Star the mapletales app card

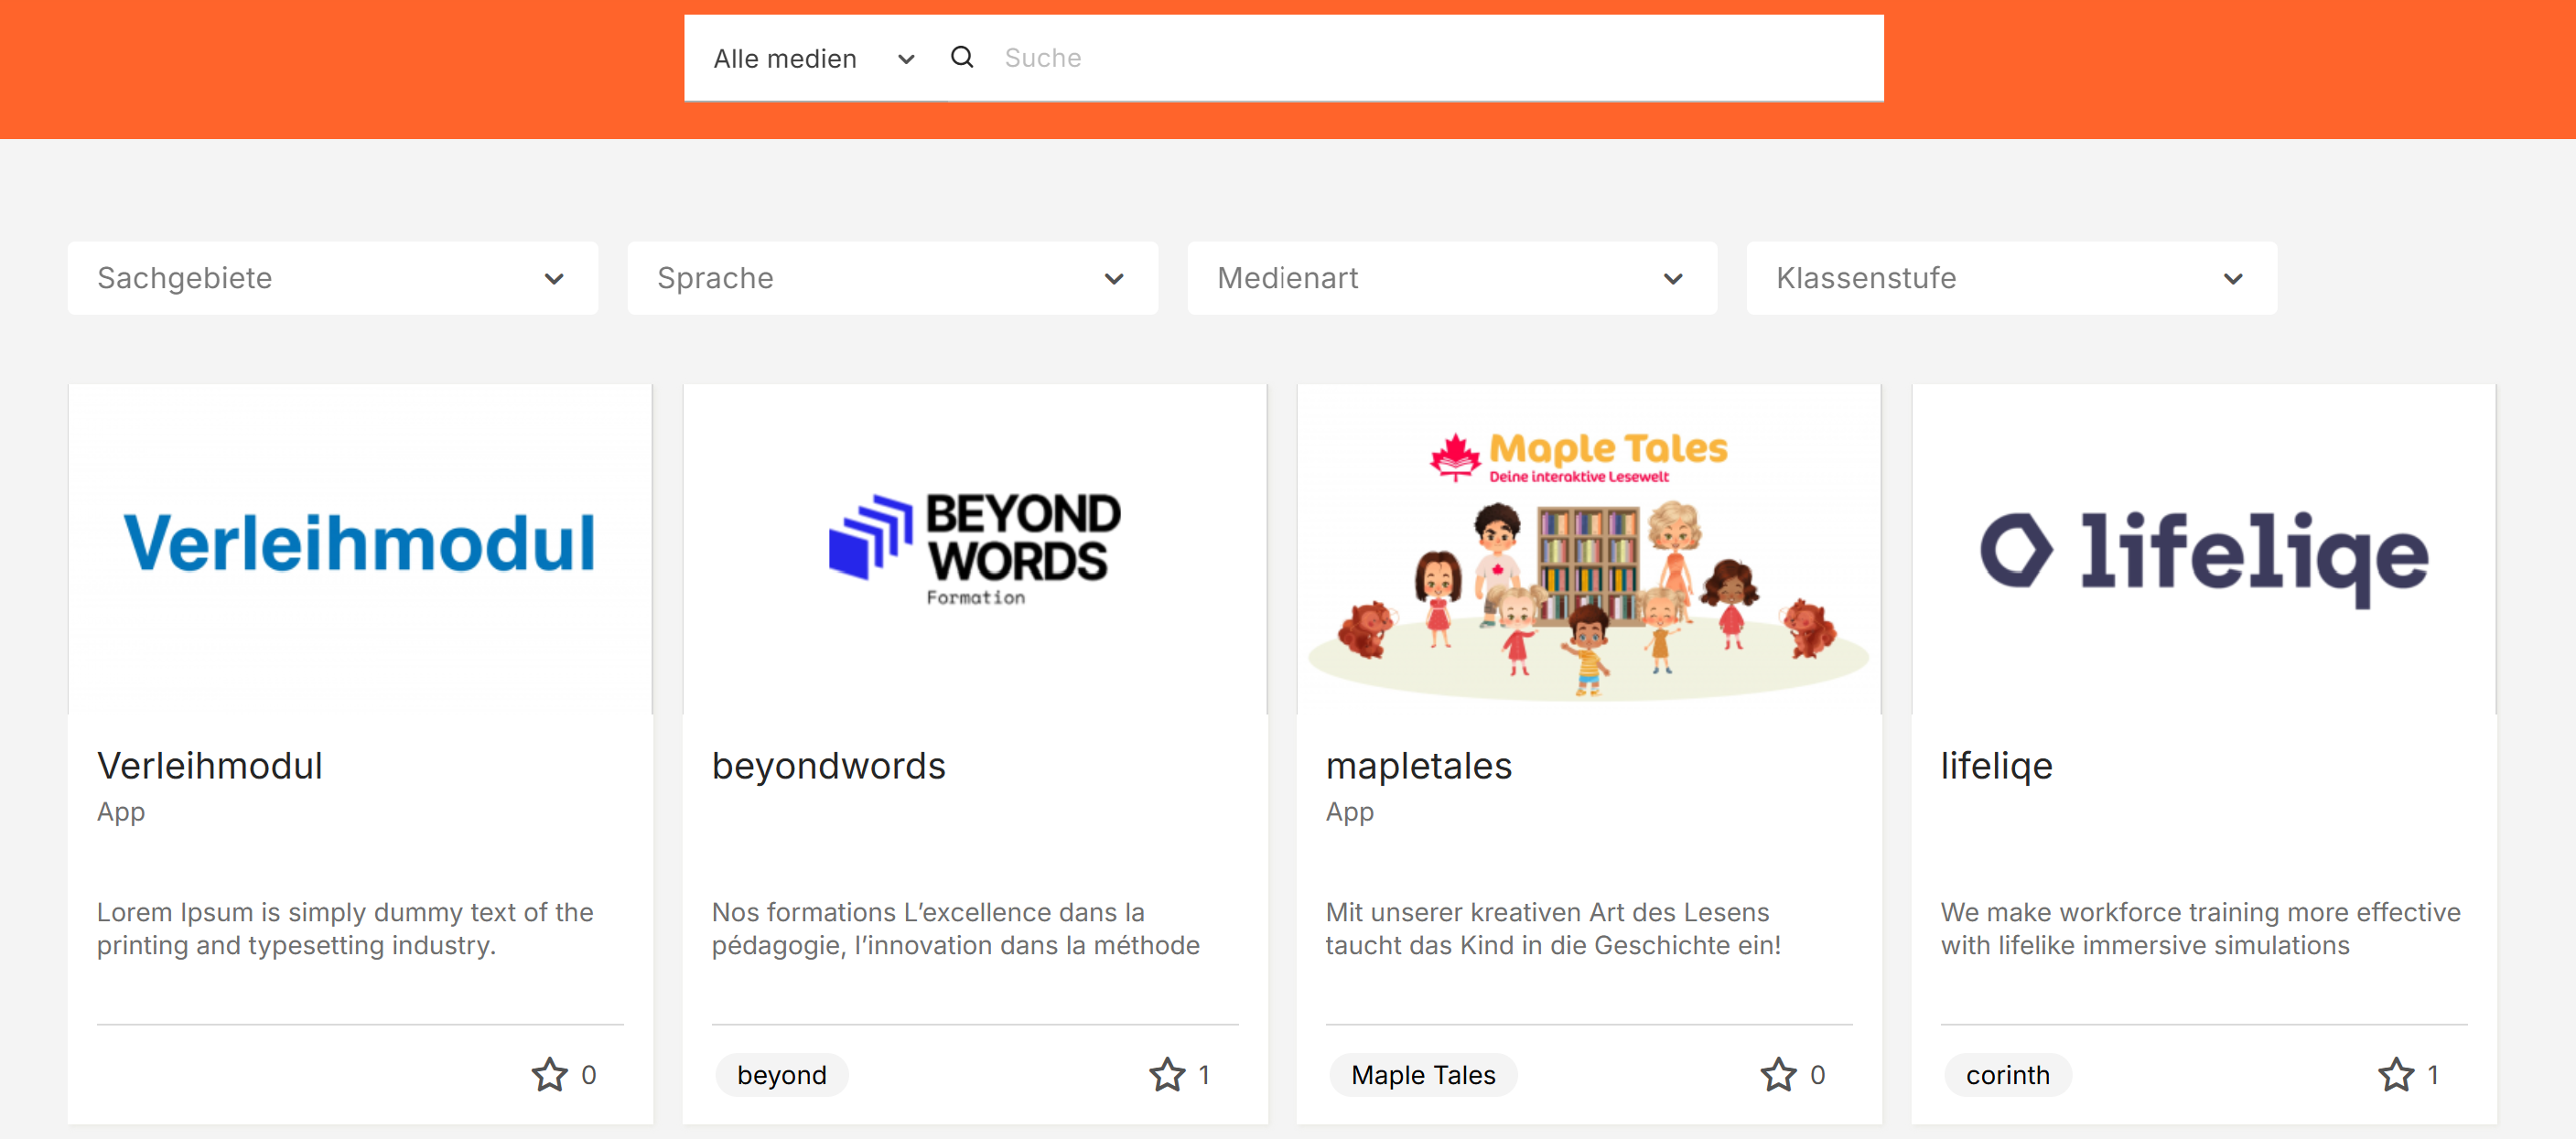pyautogui.click(x=1778, y=1074)
